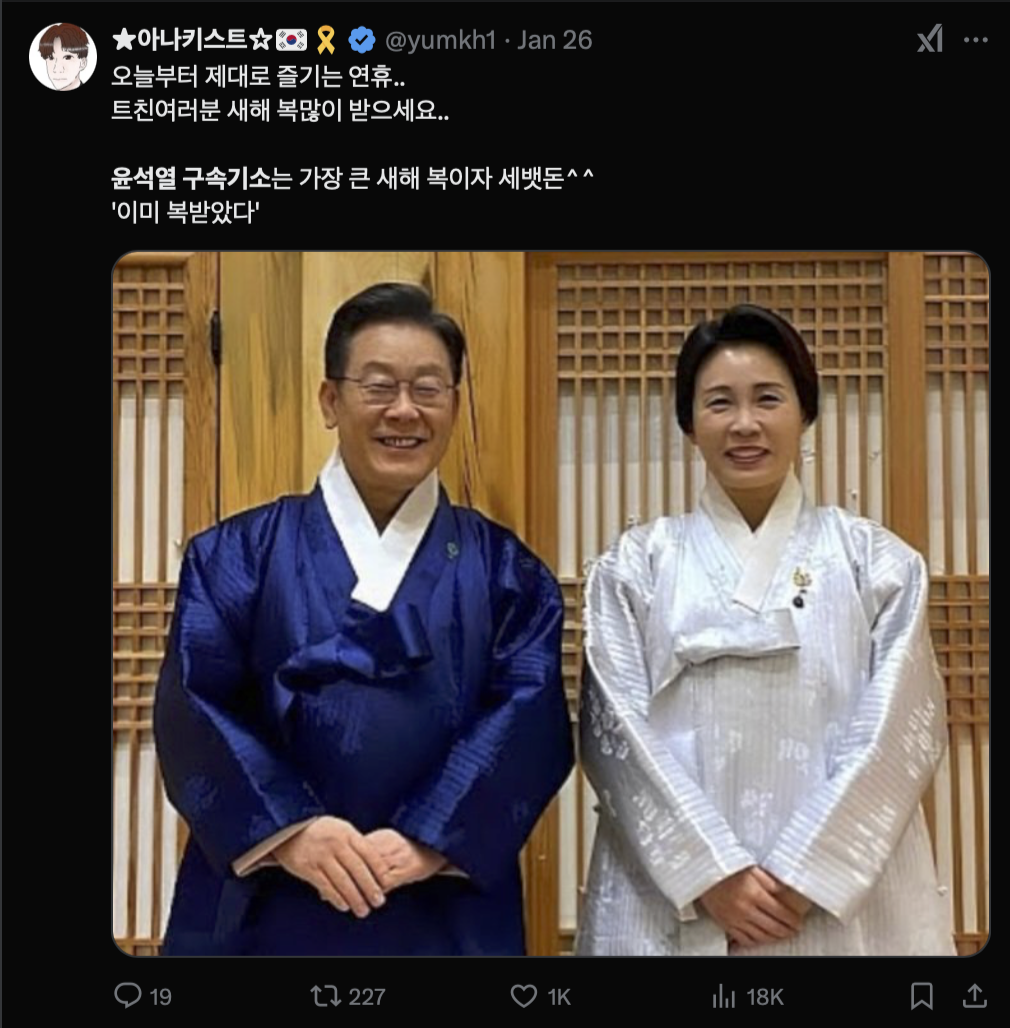1010x1028 pixels.
Task: Click the 18K views count
Action: tap(765, 997)
